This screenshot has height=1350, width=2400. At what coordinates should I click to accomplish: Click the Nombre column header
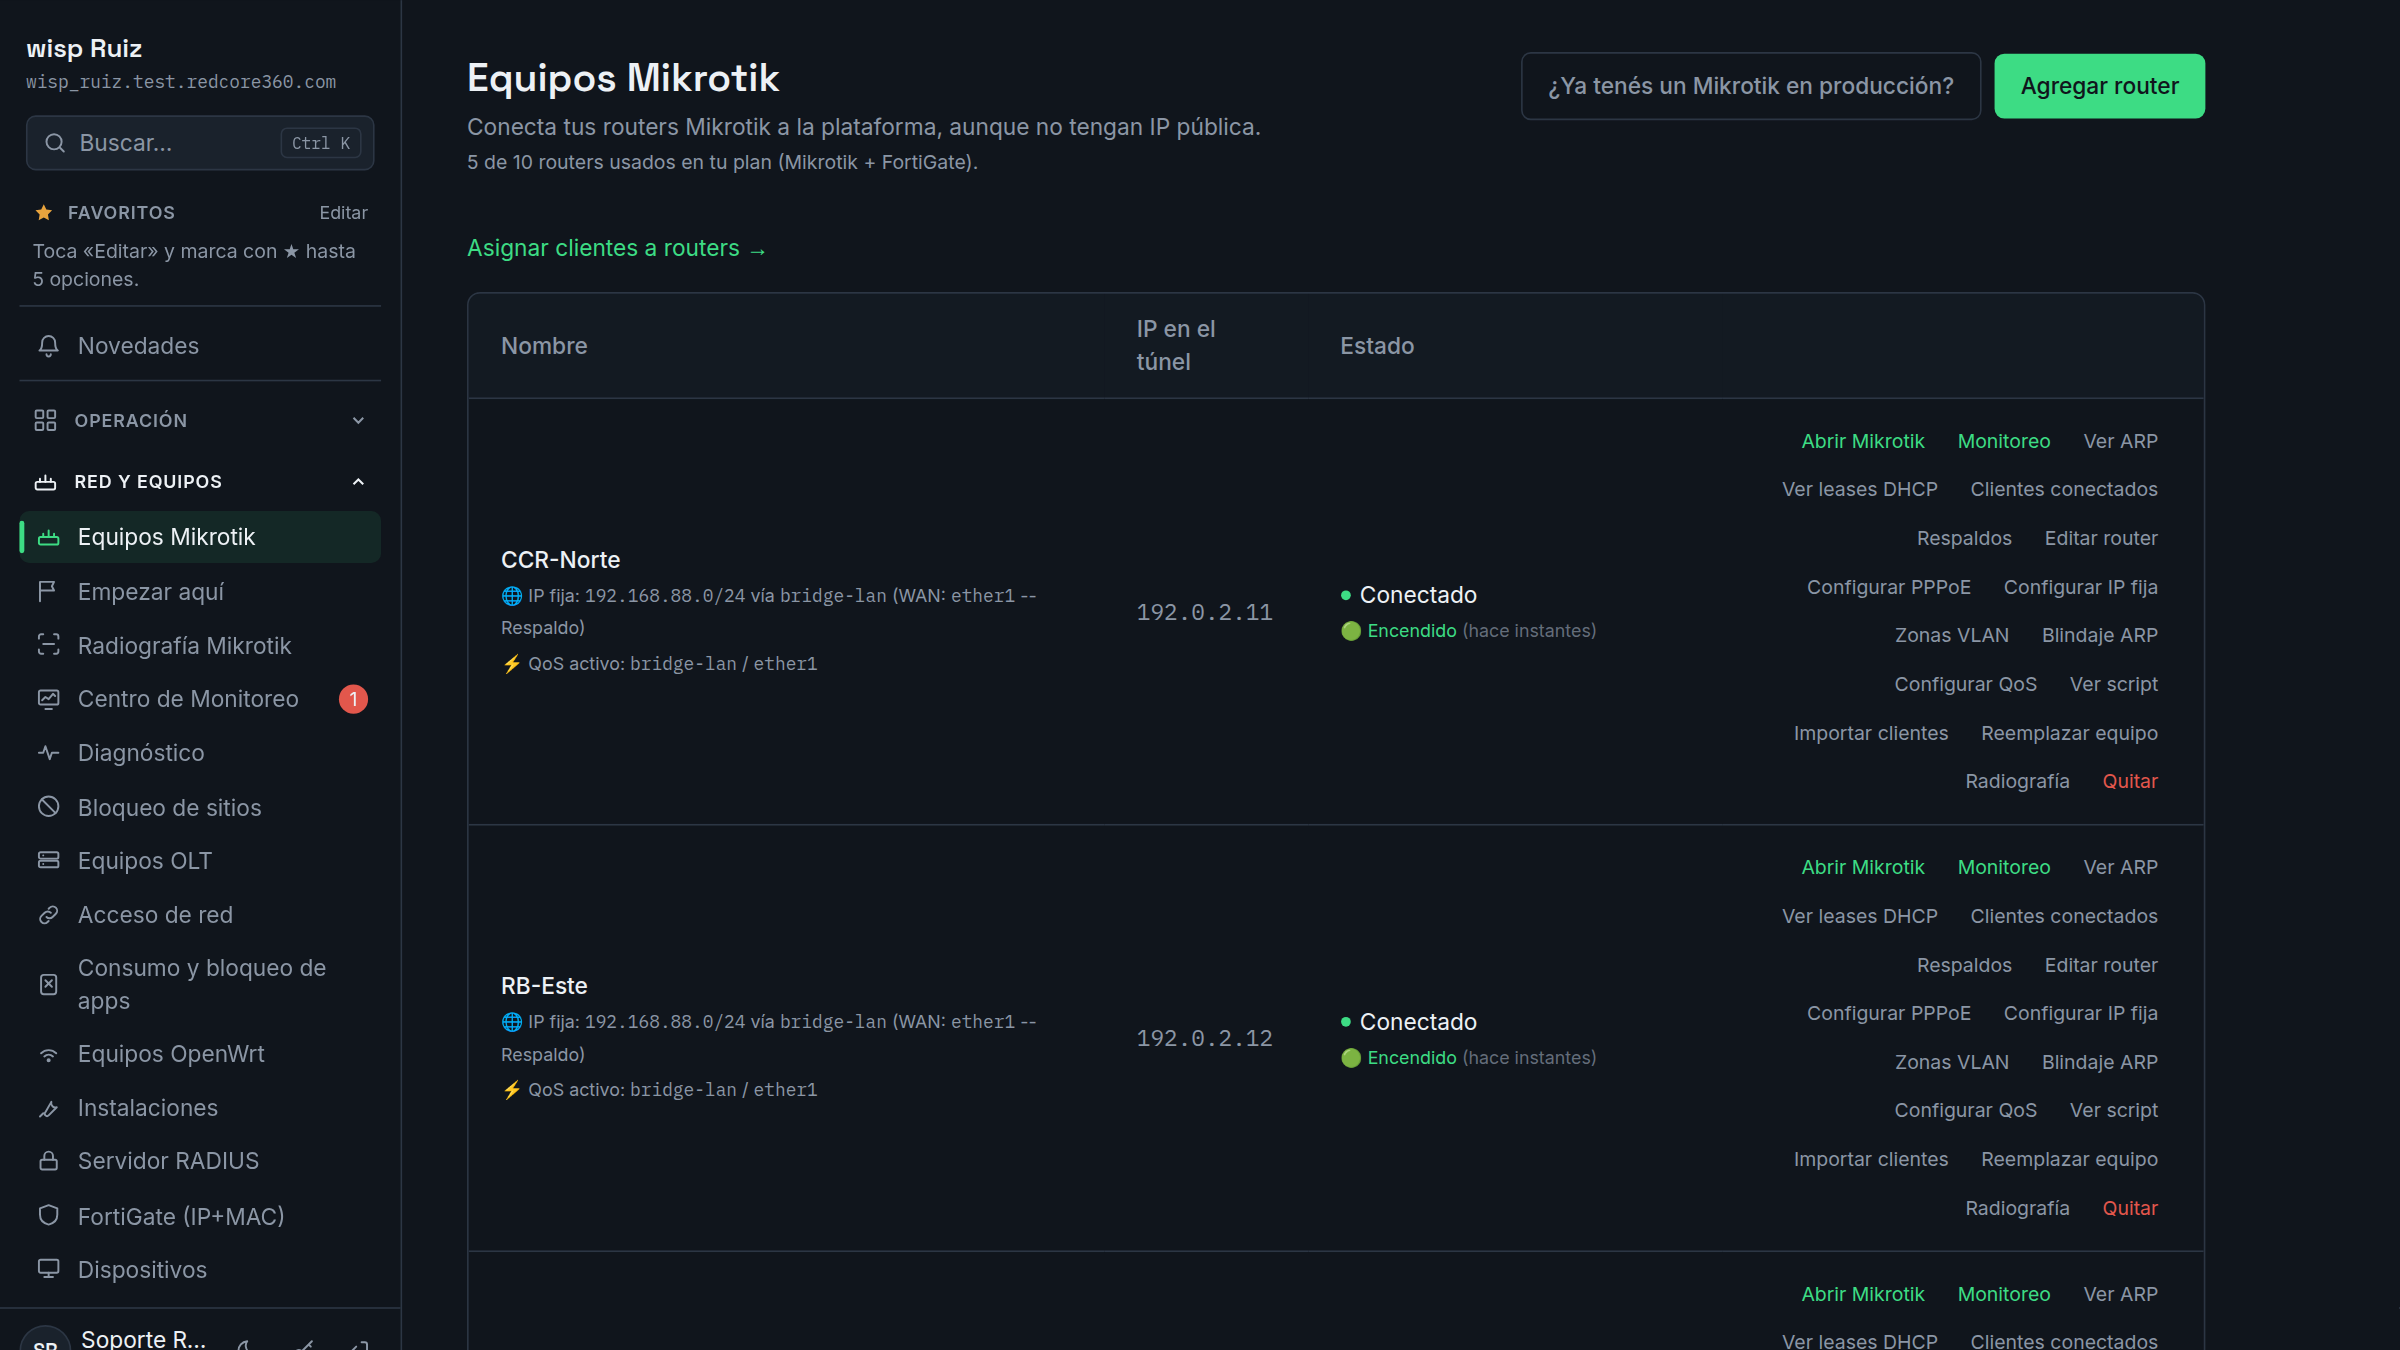(544, 346)
